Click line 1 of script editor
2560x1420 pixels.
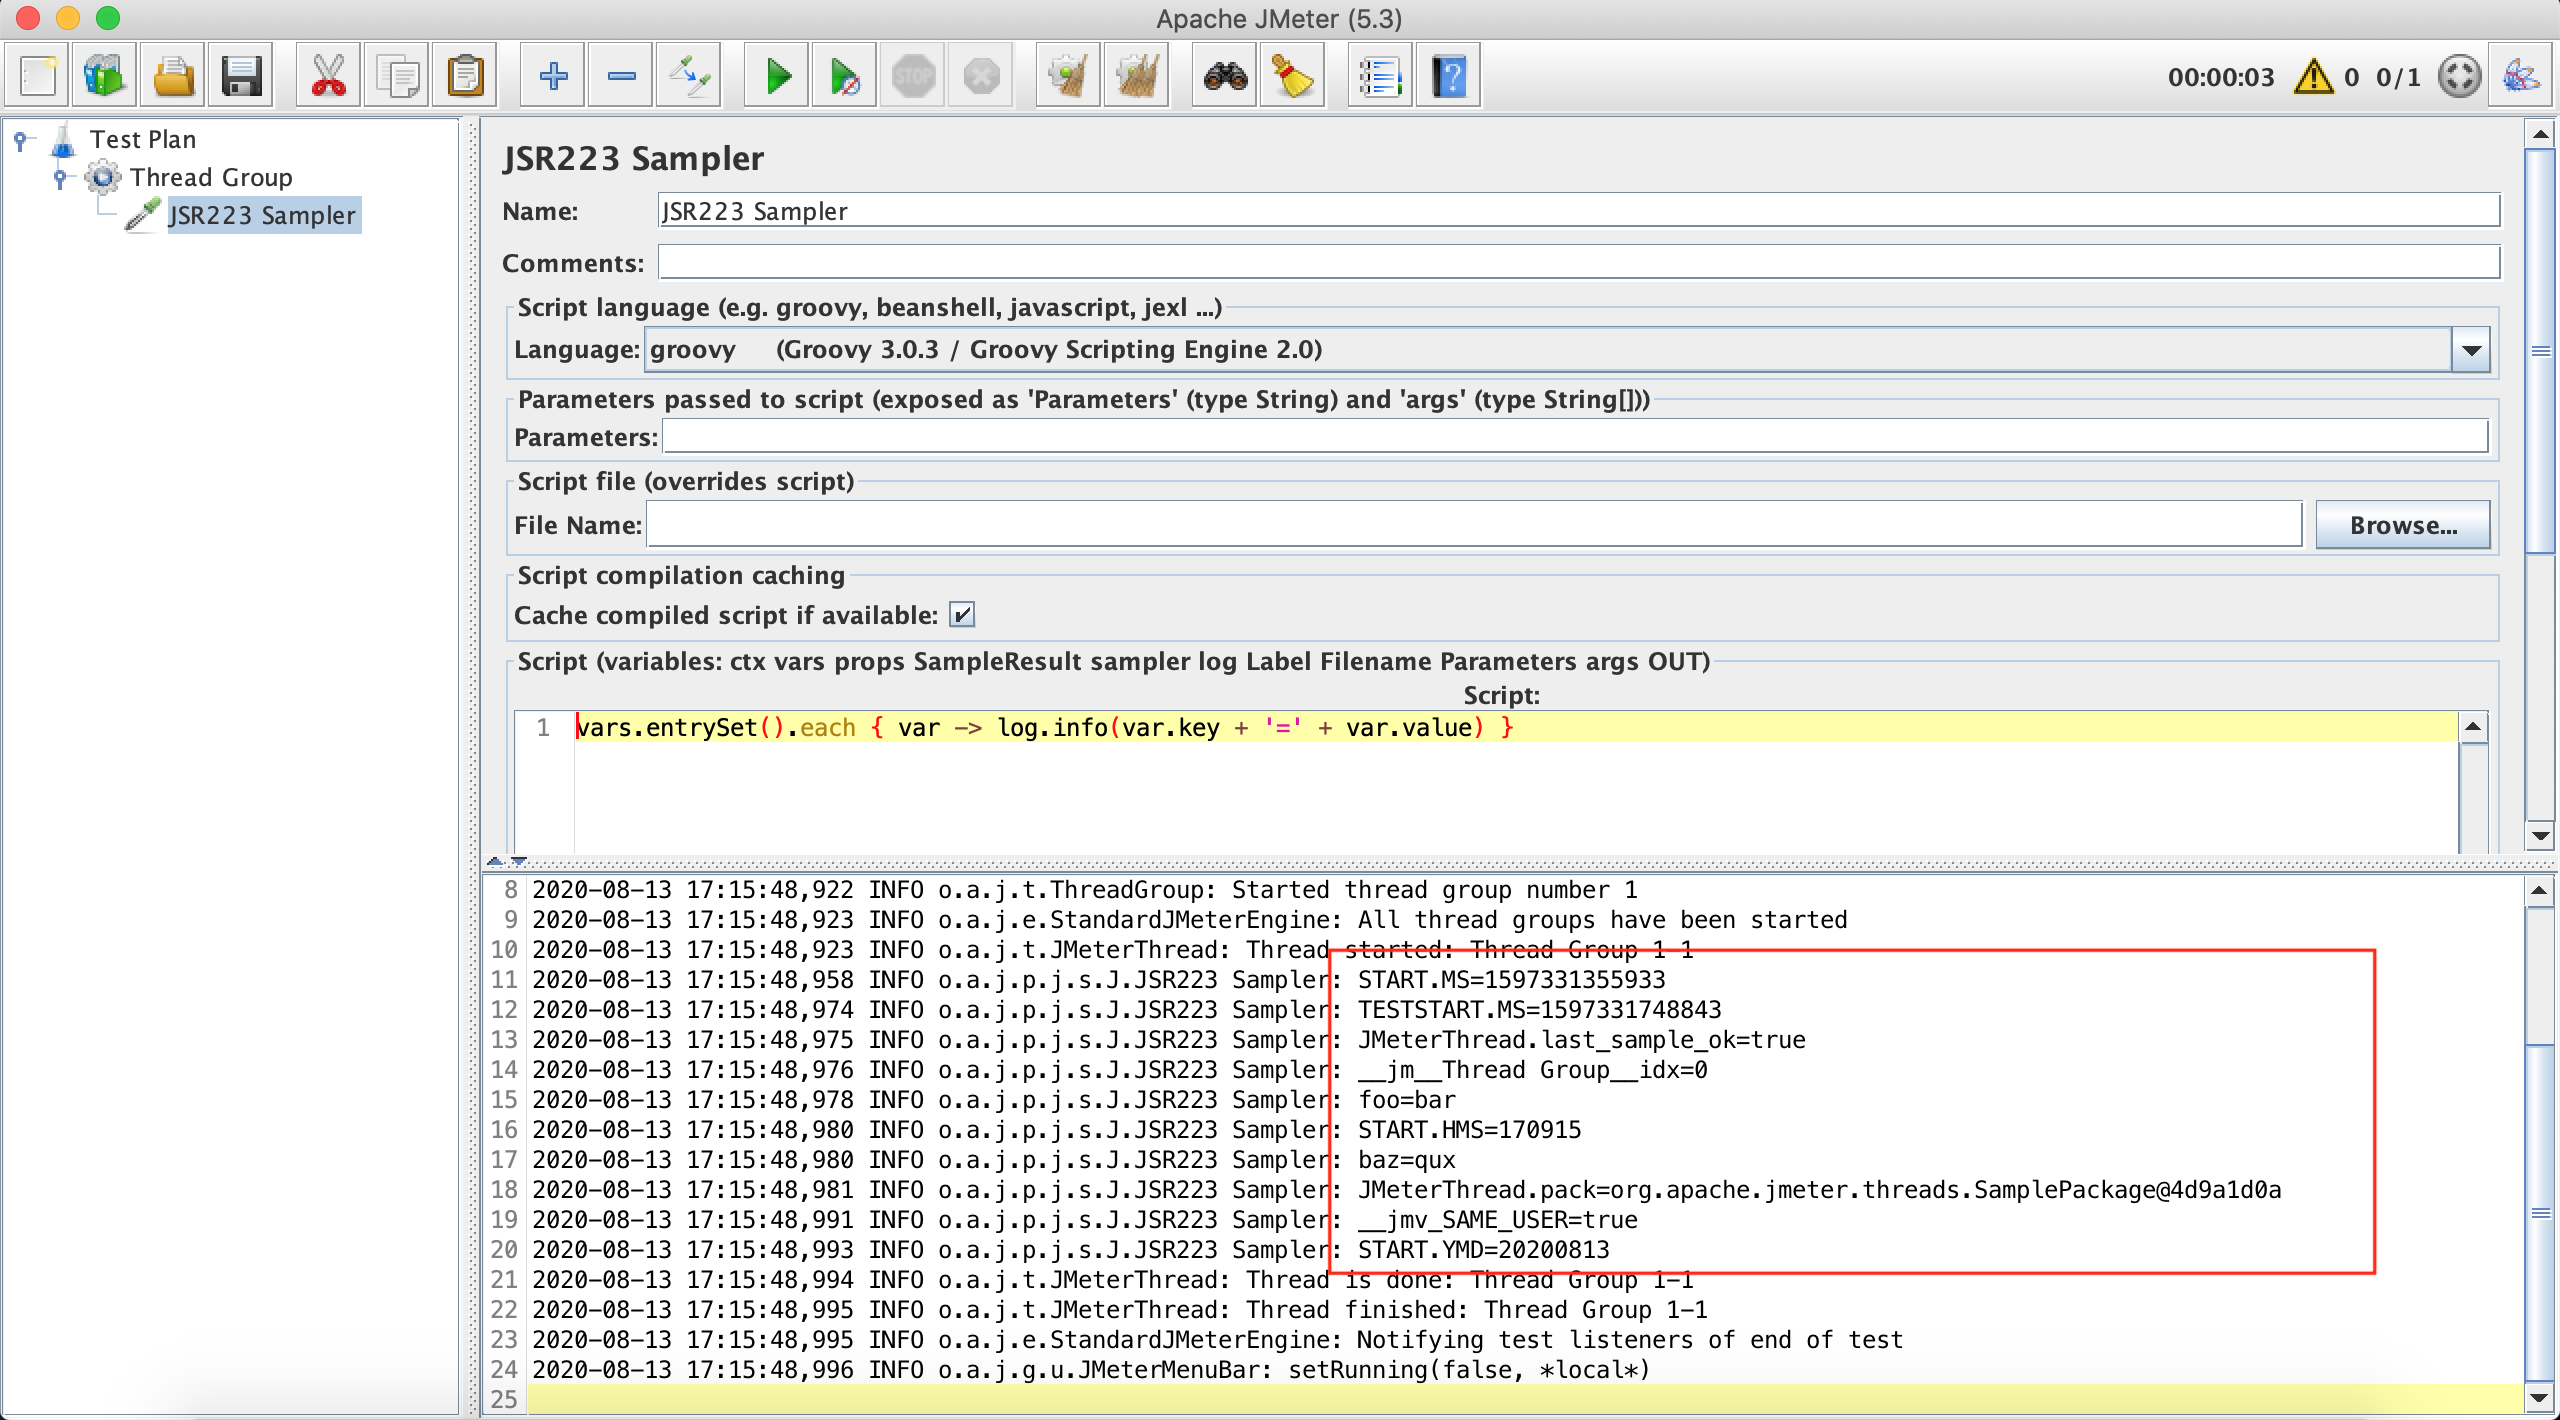tap(1515, 727)
